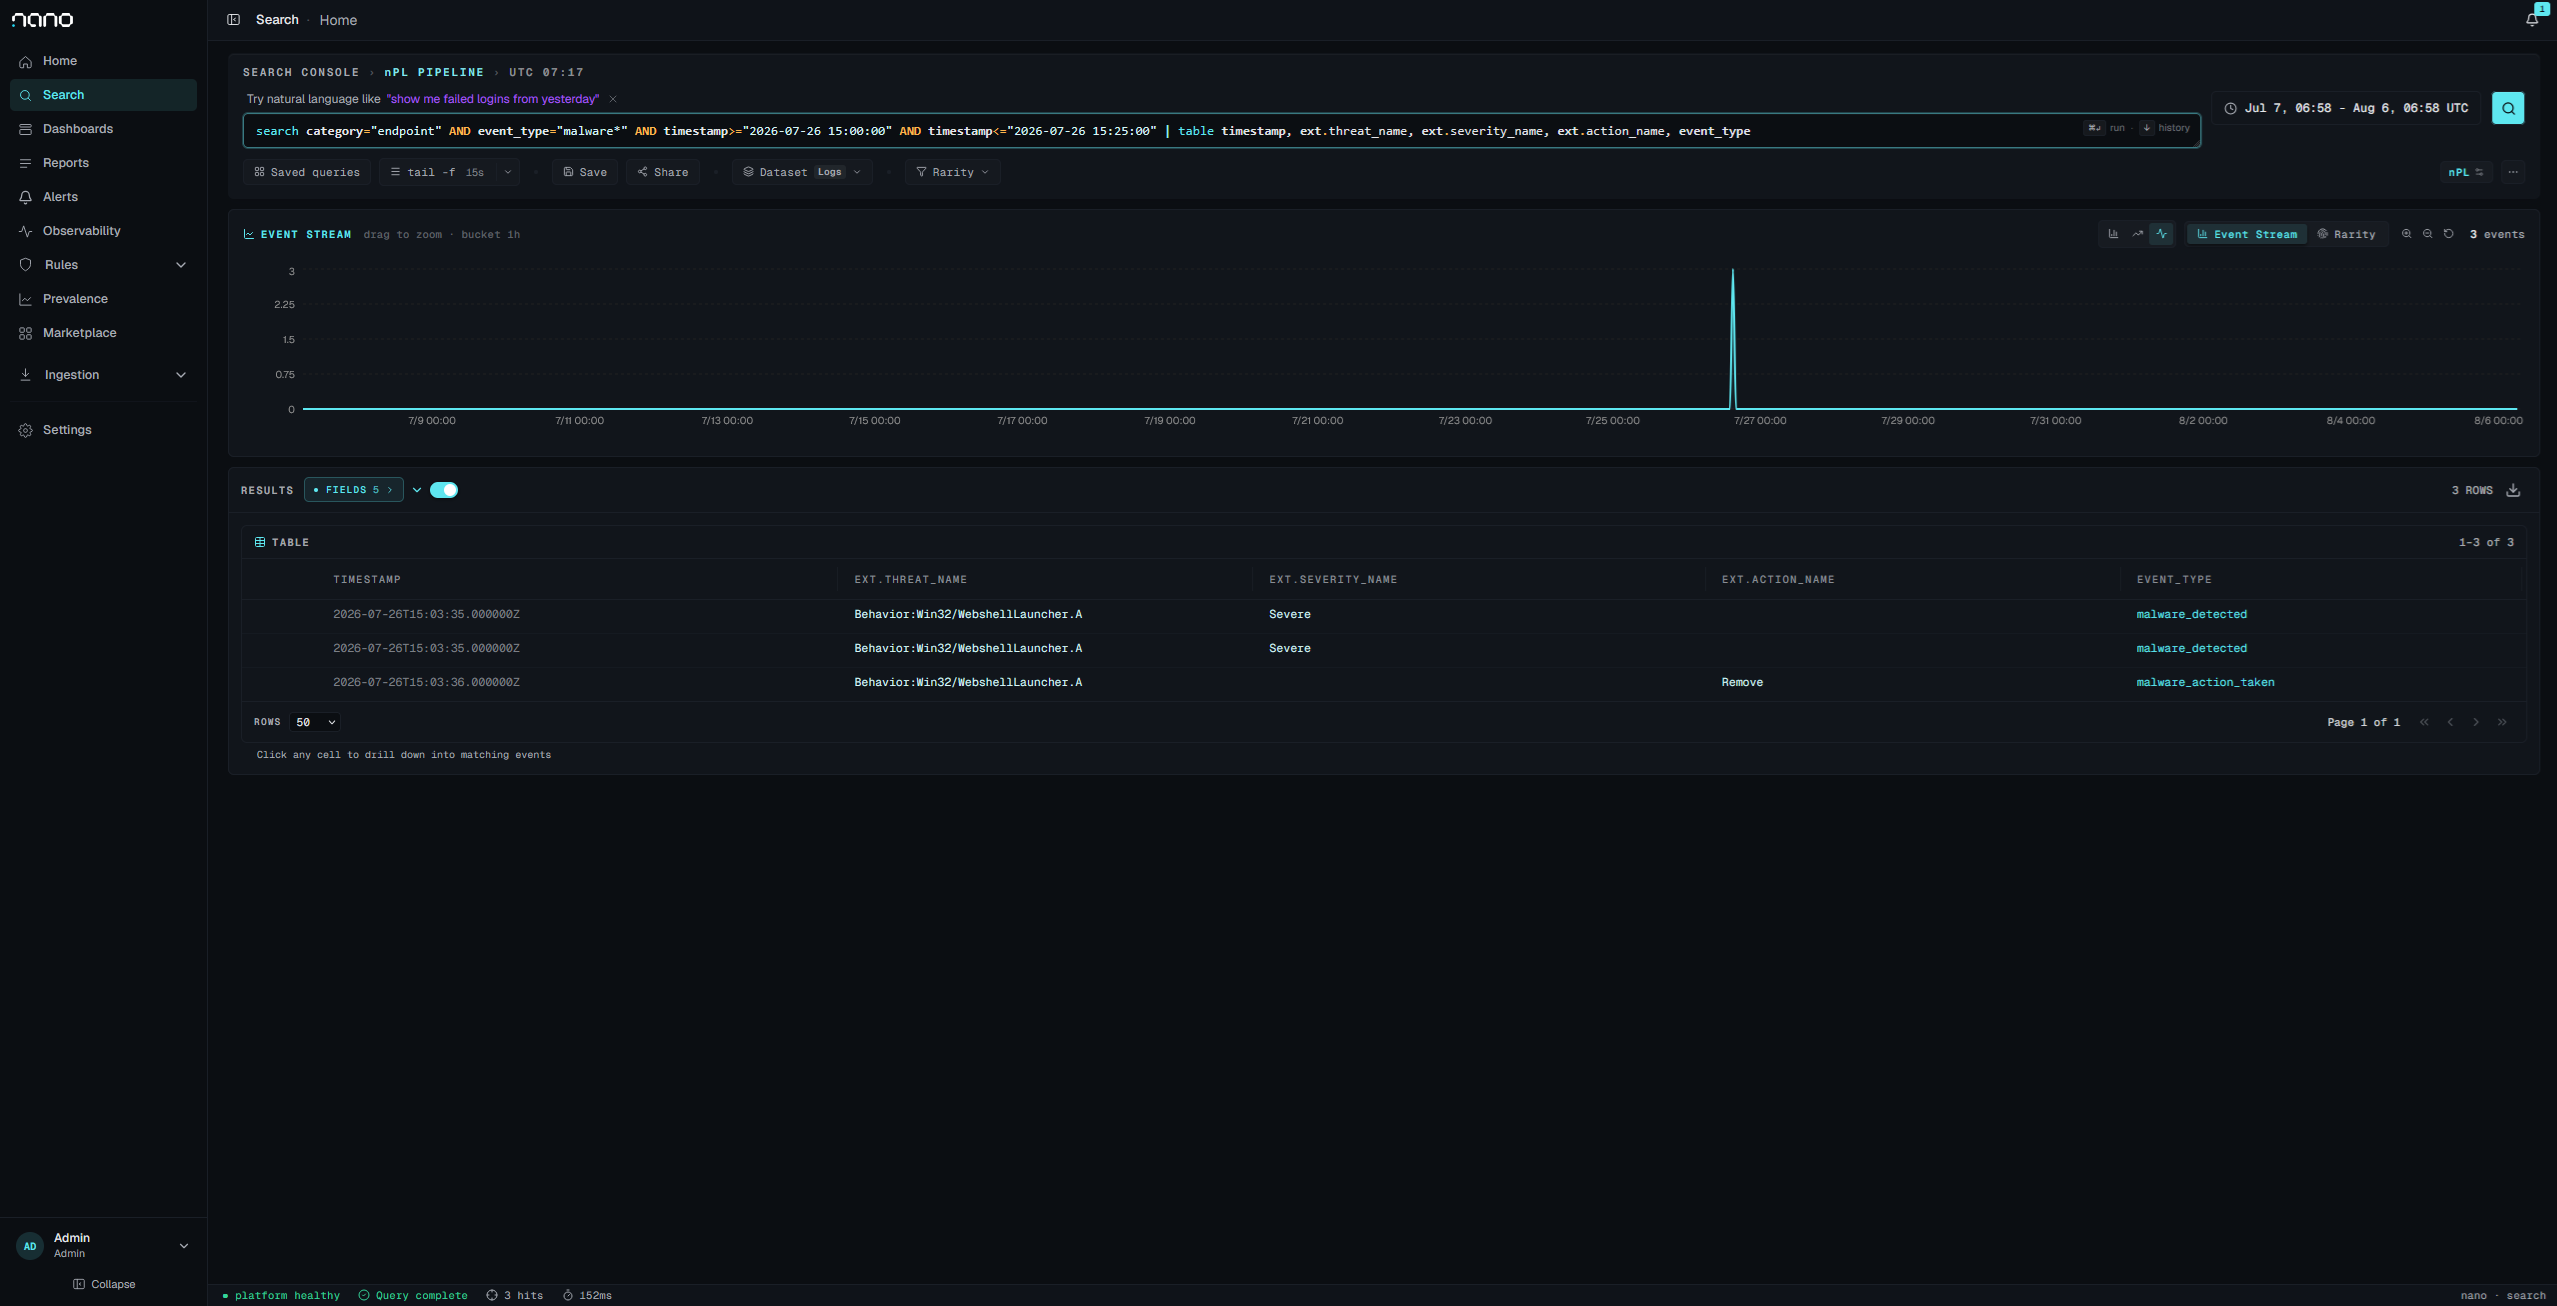Open Settings from sidebar

click(x=103, y=430)
